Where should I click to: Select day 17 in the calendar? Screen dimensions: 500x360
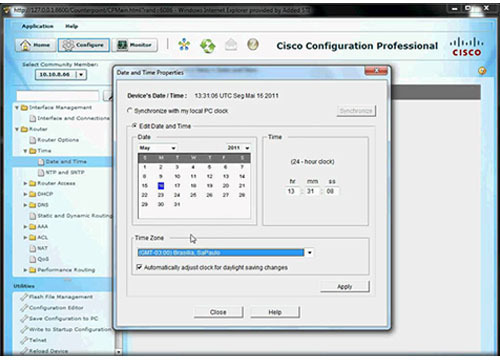tap(177, 186)
